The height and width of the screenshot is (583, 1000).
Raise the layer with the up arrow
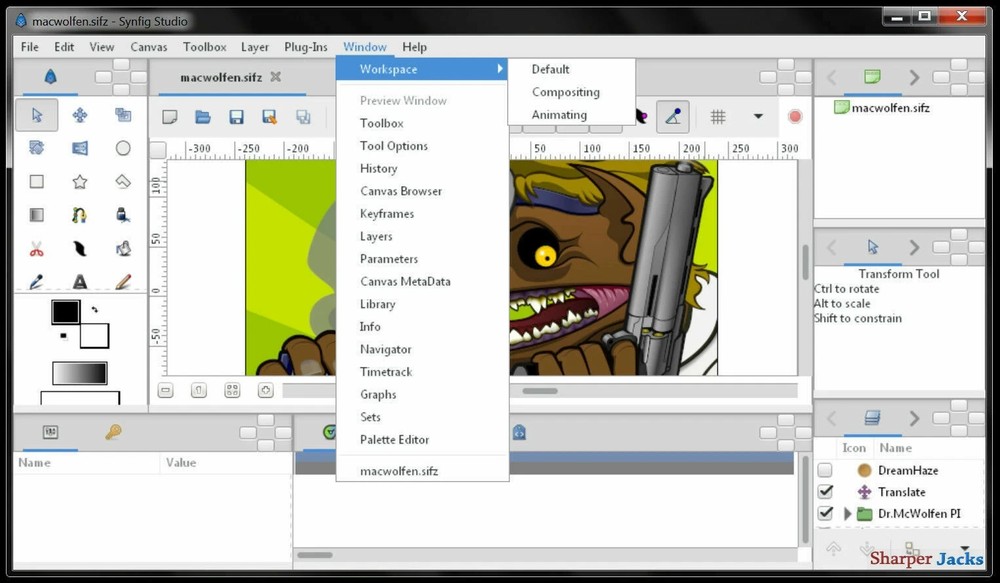coord(834,549)
